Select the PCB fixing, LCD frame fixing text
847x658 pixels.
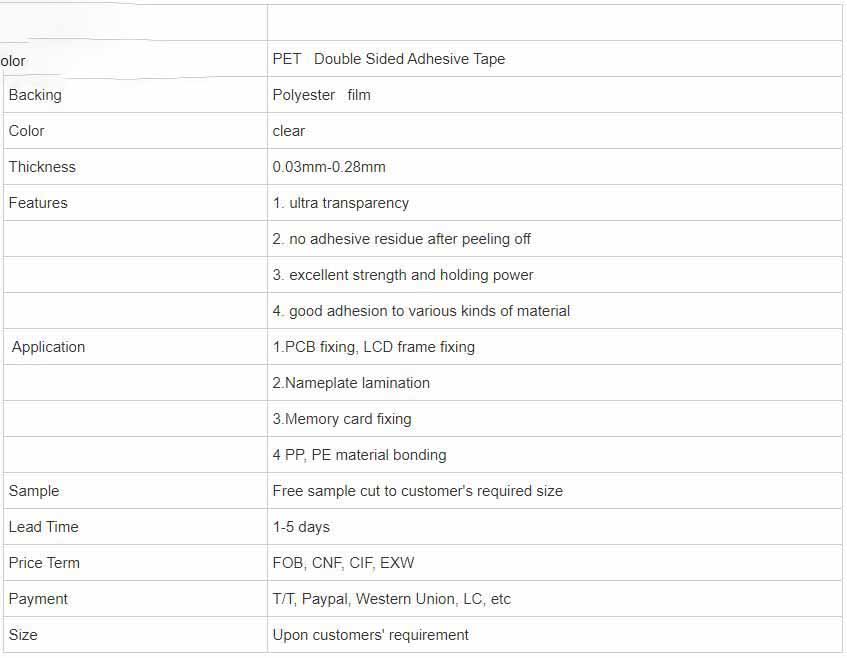(x=374, y=347)
